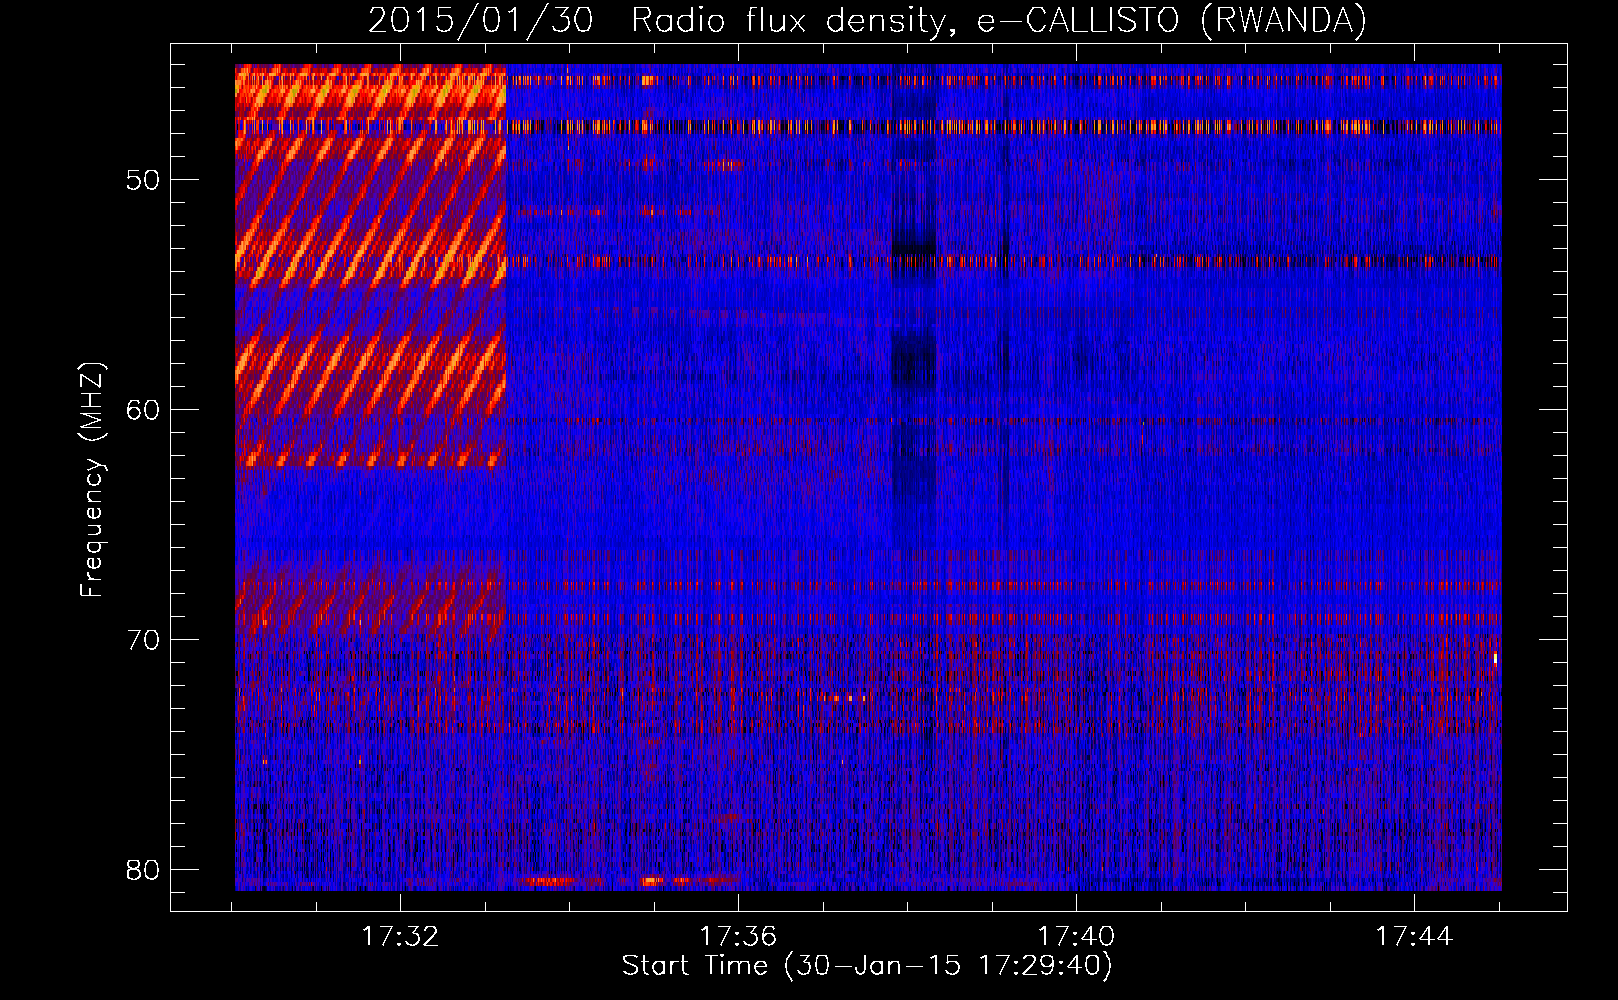Click the 17:36 time tick label
Image resolution: width=1618 pixels, height=1000 pixels.
[x=738, y=937]
